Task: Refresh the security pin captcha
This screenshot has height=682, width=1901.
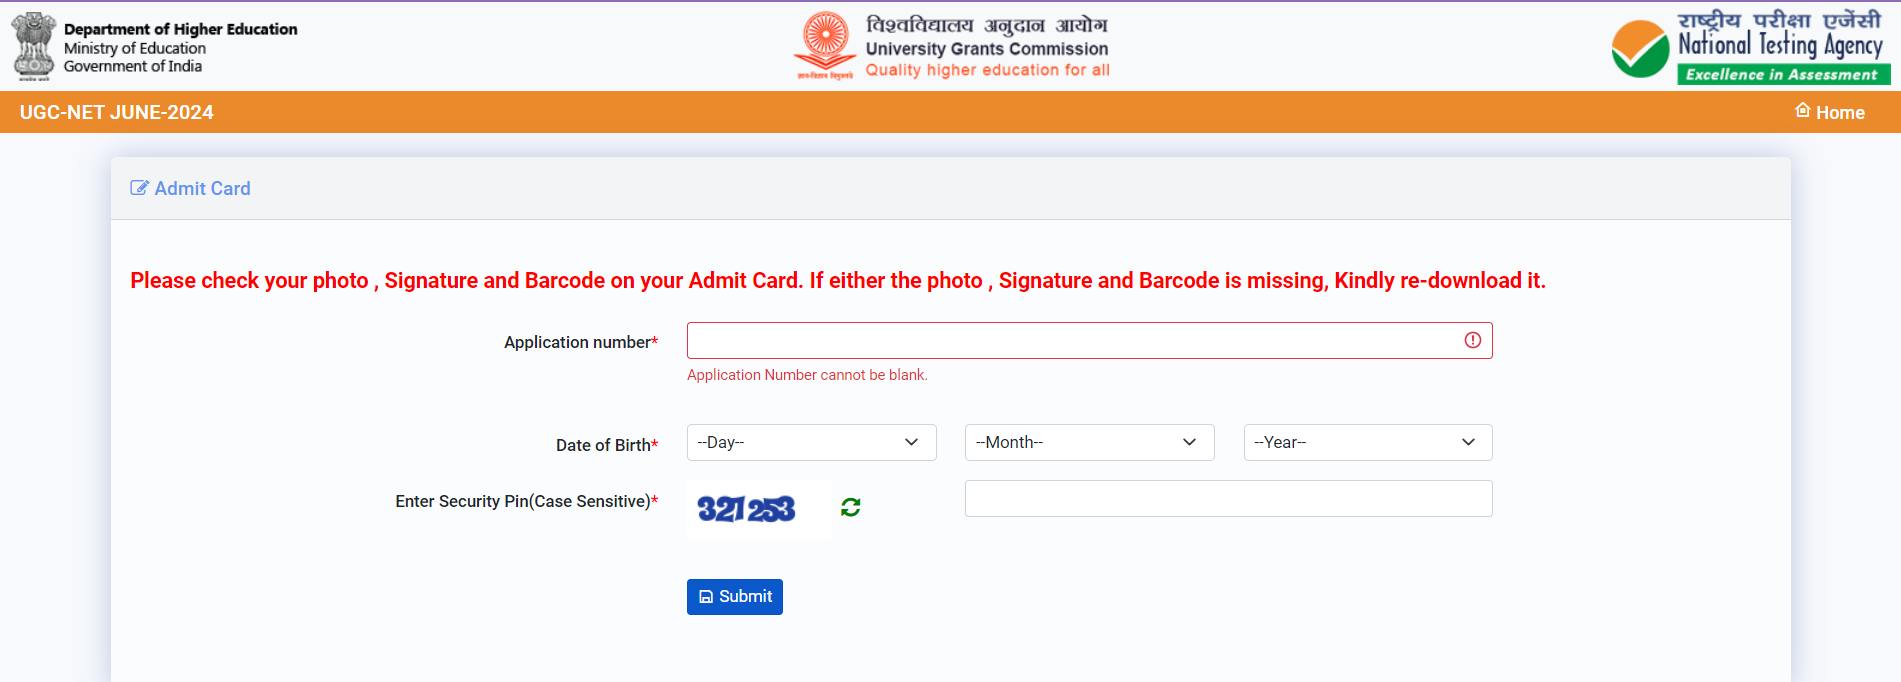Action: click(x=851, y=508)
